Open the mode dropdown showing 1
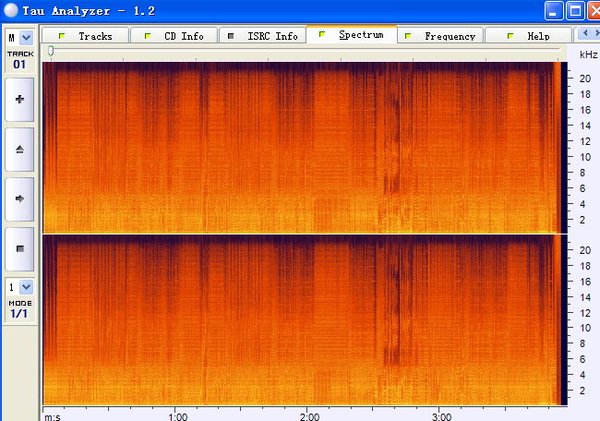Image resolution: width=600 pixels, height=421 pixels. click(26, 287)
